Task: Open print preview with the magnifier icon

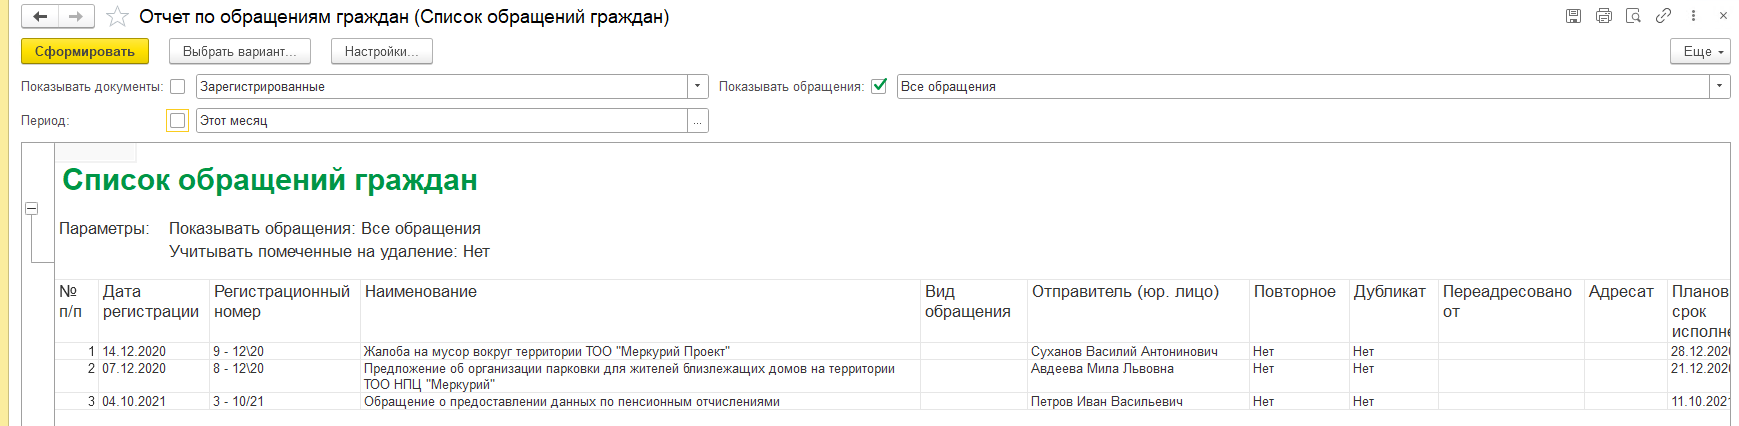Action: pos(1633,16)
